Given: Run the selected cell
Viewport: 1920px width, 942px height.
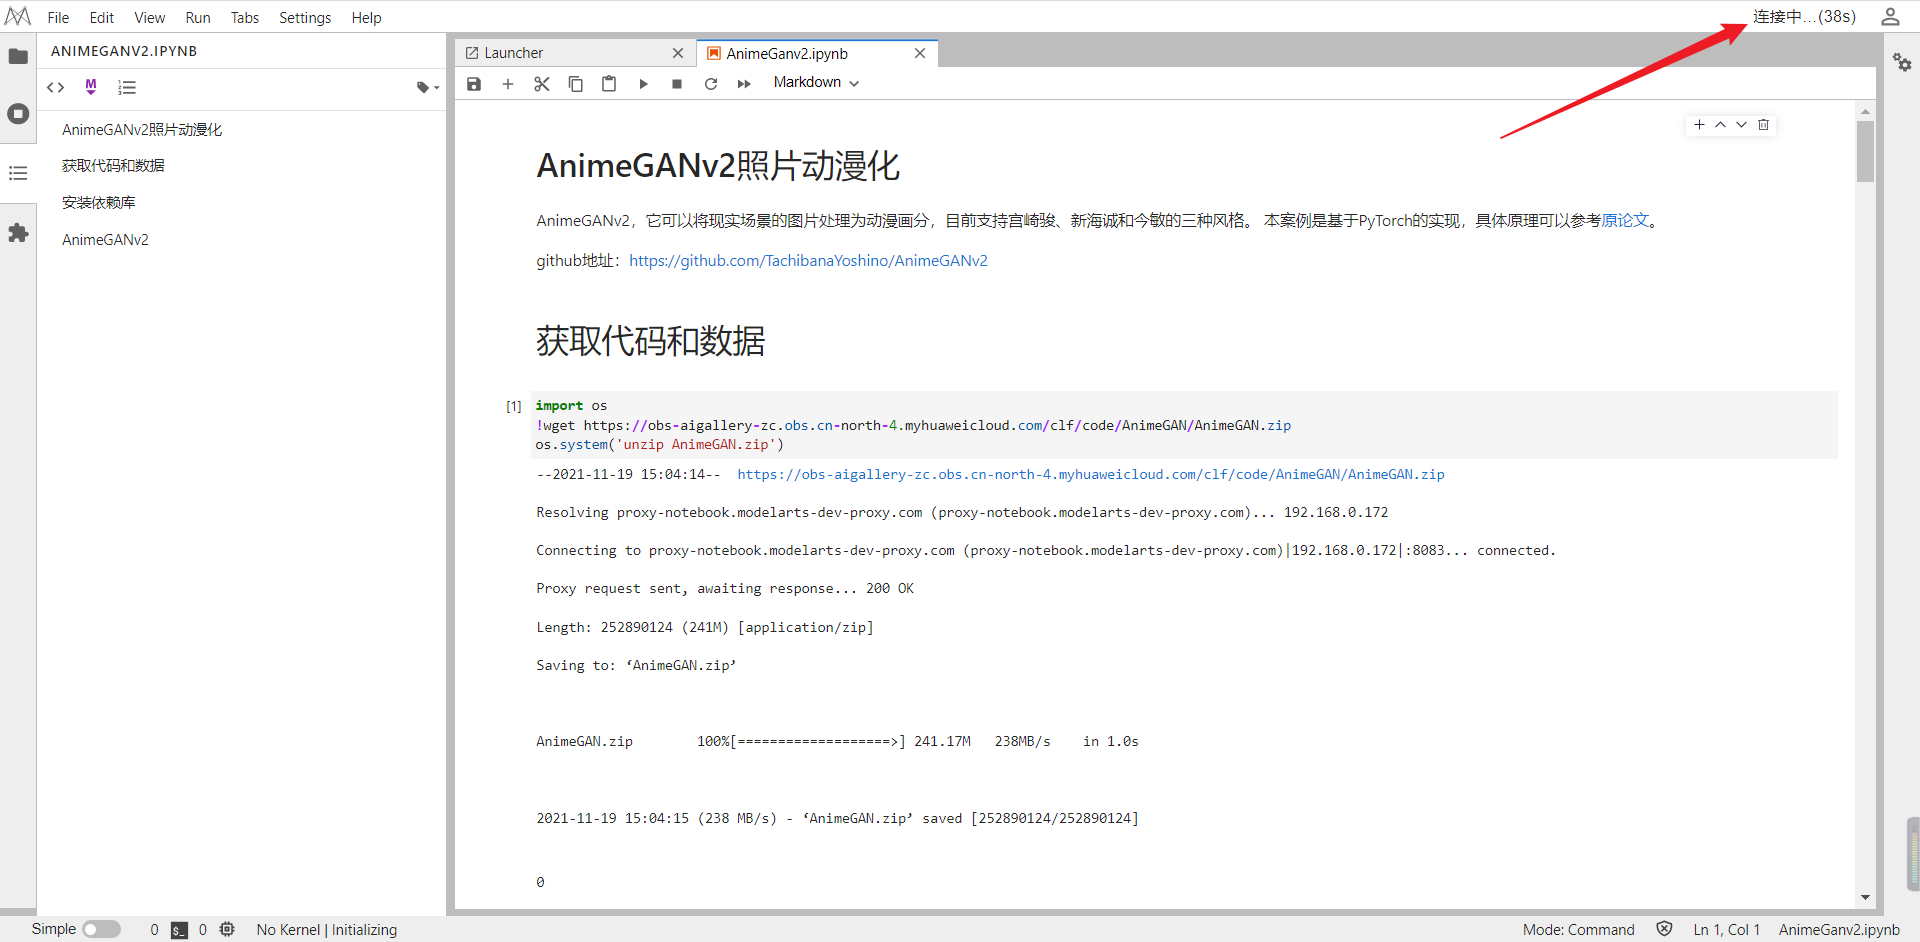Looking at the screenshot, I should 643,84.
